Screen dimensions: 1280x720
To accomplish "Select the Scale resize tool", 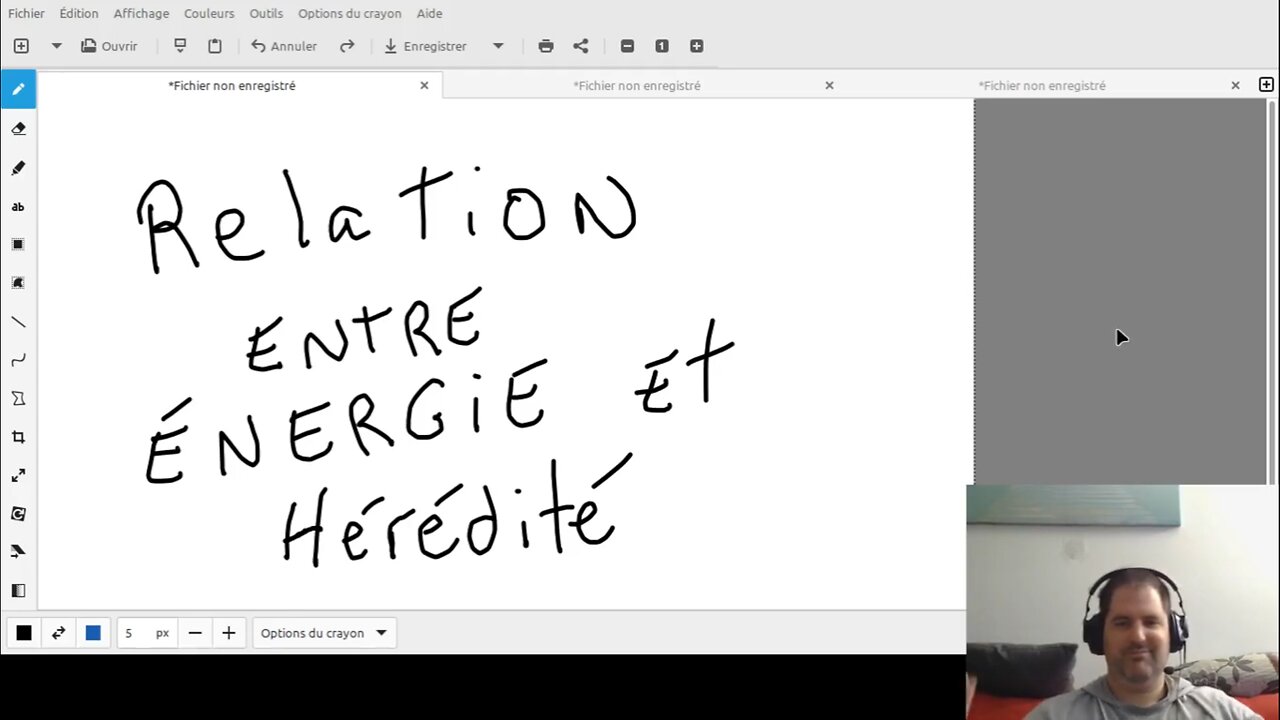I will 18,475.
